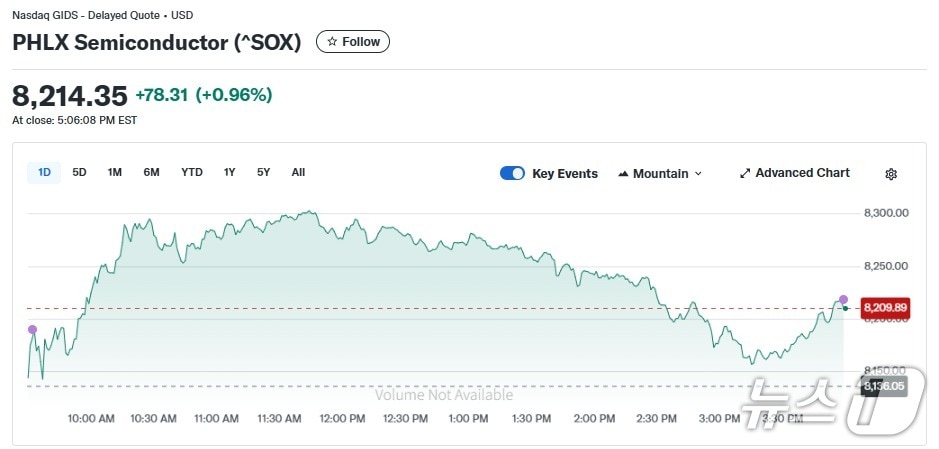Click the 8,136.05 previous close label
Image resolution: width=939 pixels, height=449 pixels.
pyautogui.click(x=884, y=385)
